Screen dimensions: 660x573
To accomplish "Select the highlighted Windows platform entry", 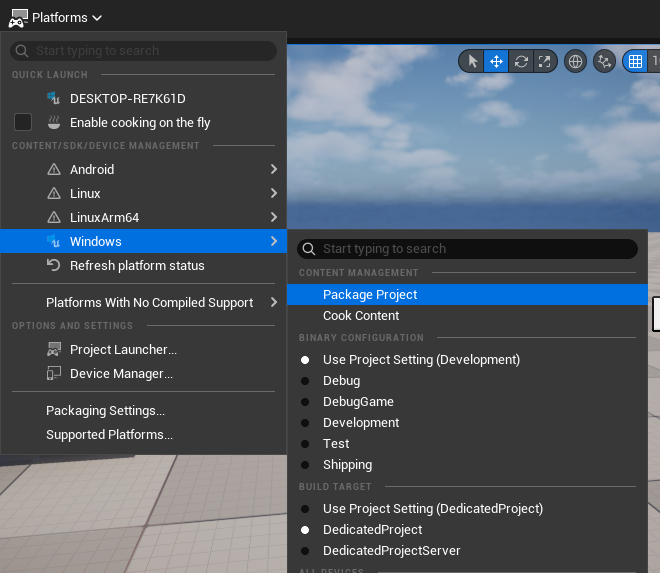I will [144, 241].
